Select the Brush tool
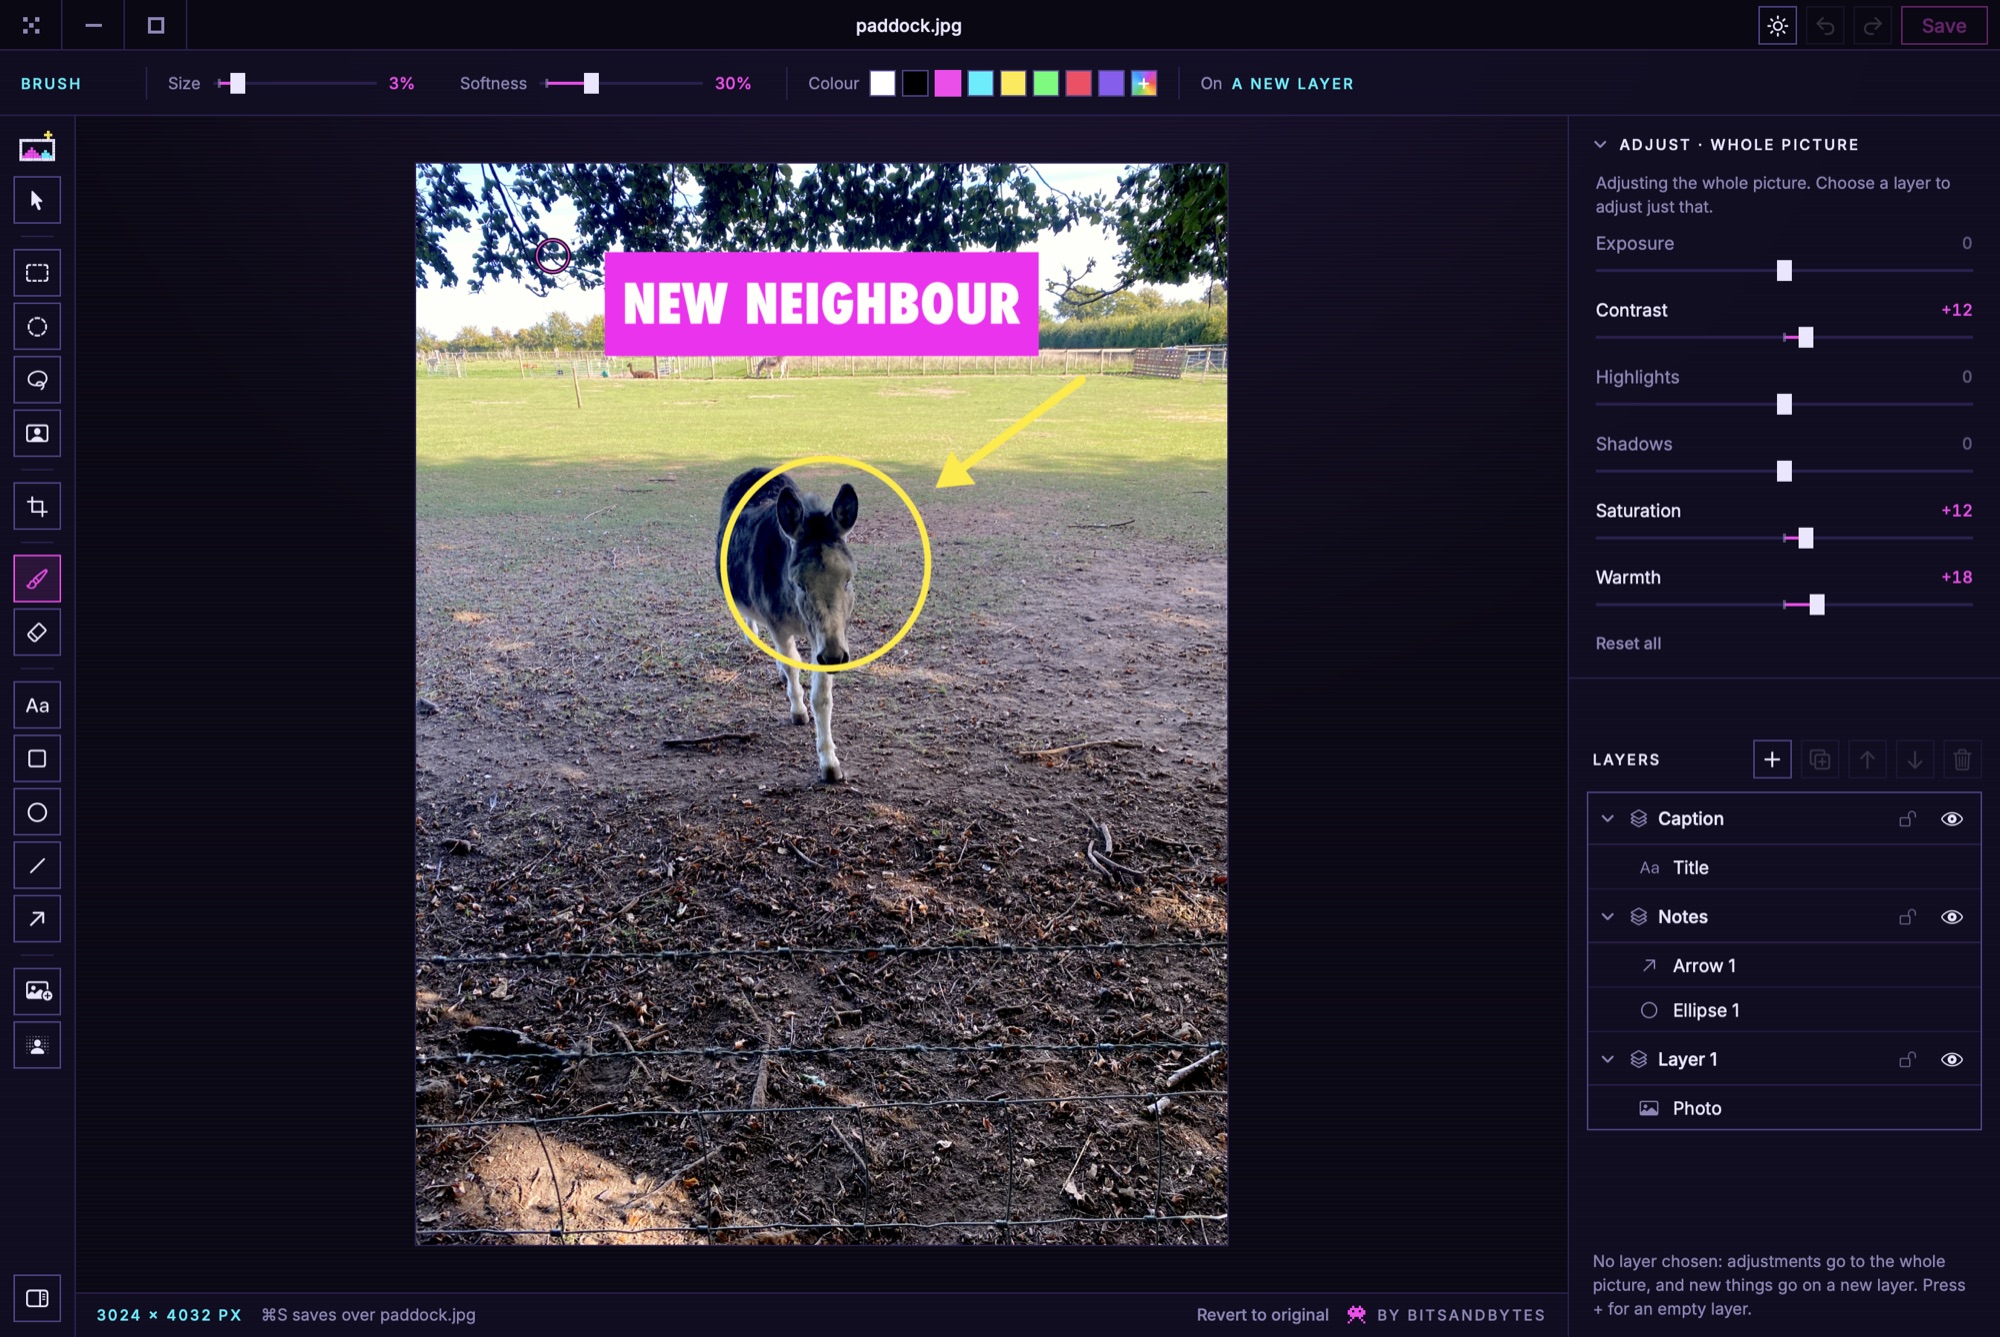The image size is (2000, 1337). (x=37, y=579)
